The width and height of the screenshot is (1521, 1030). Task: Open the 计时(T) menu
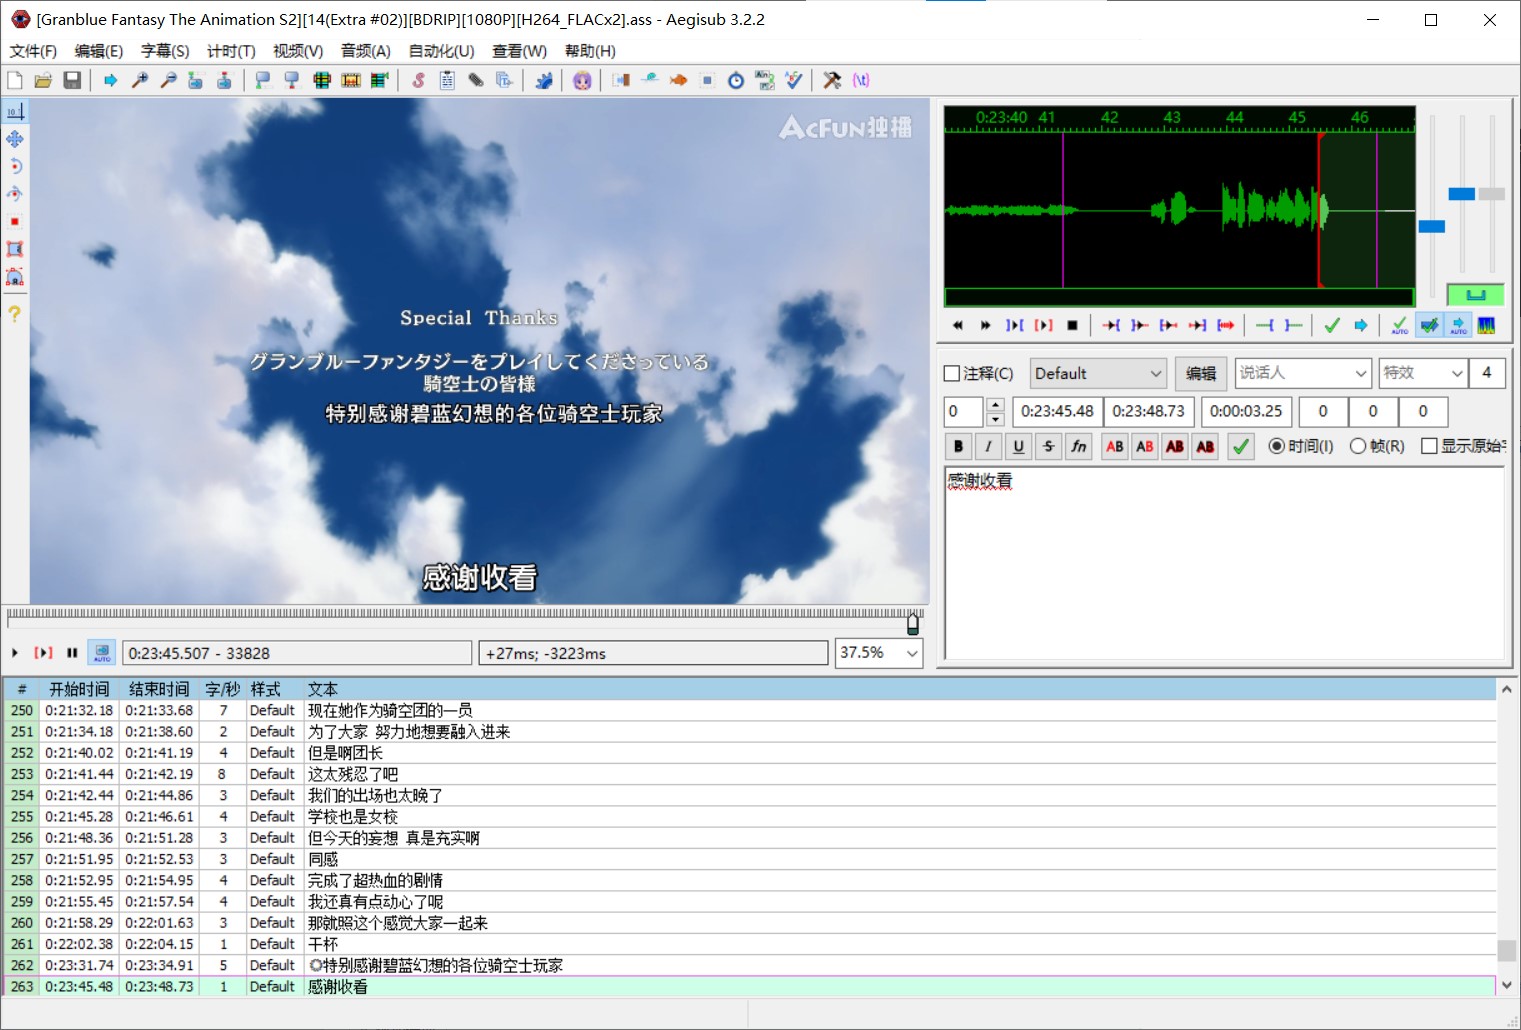tap(231, 51)
